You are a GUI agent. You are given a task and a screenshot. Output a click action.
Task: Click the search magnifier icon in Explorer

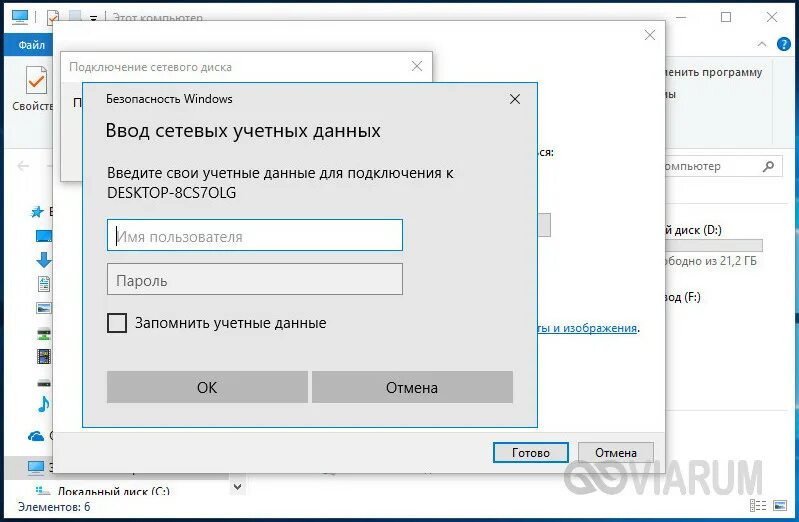(x=768, y=166)
